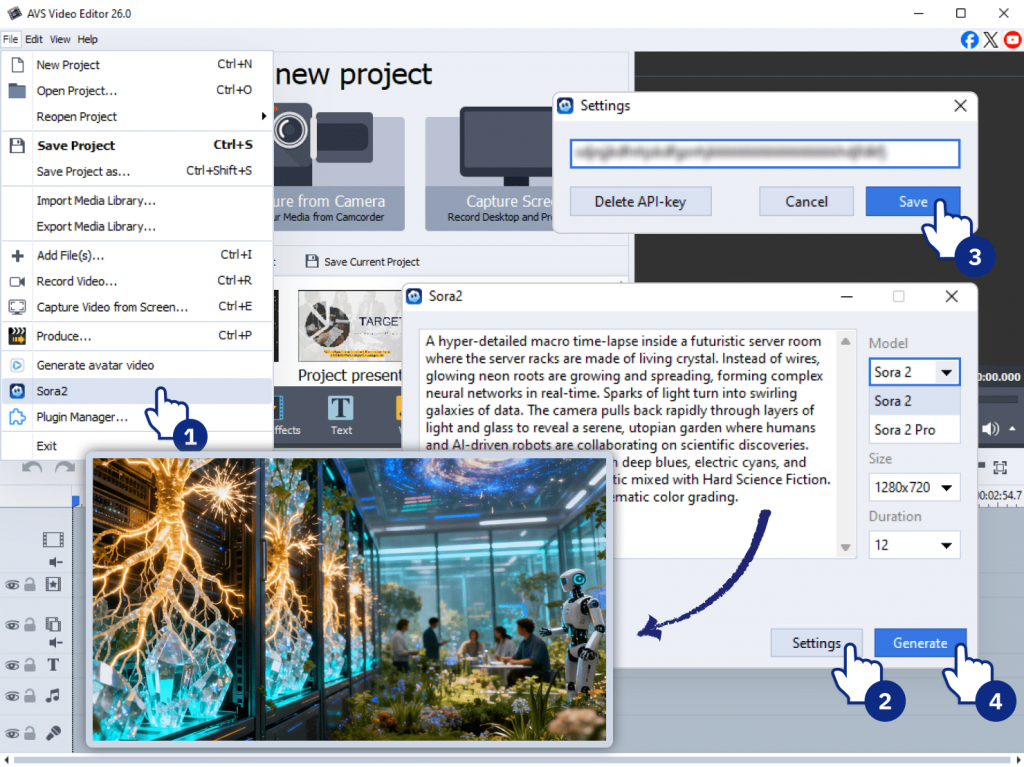The image size is (1024, 767).
Task: Click the Capture Video from Screen icon
Action: [x=17, y=307]
